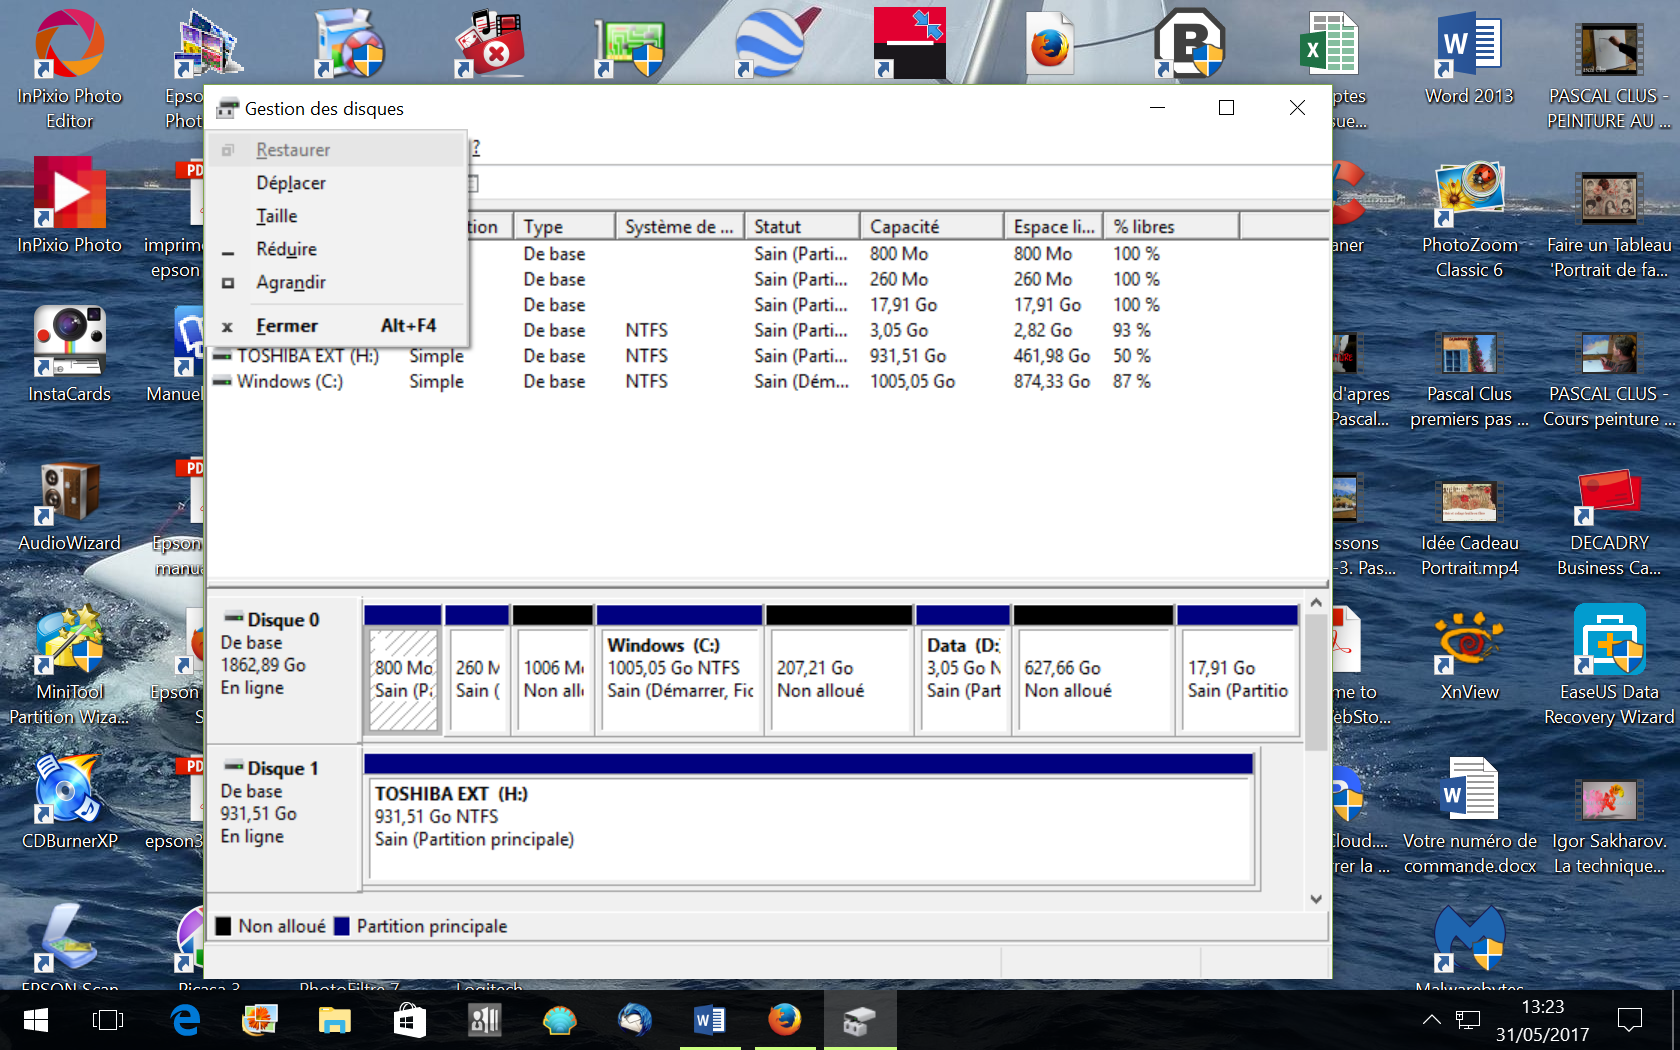
Task: Open the Firefox HTML file desktop icon
Action: [x=1050, y=45]
